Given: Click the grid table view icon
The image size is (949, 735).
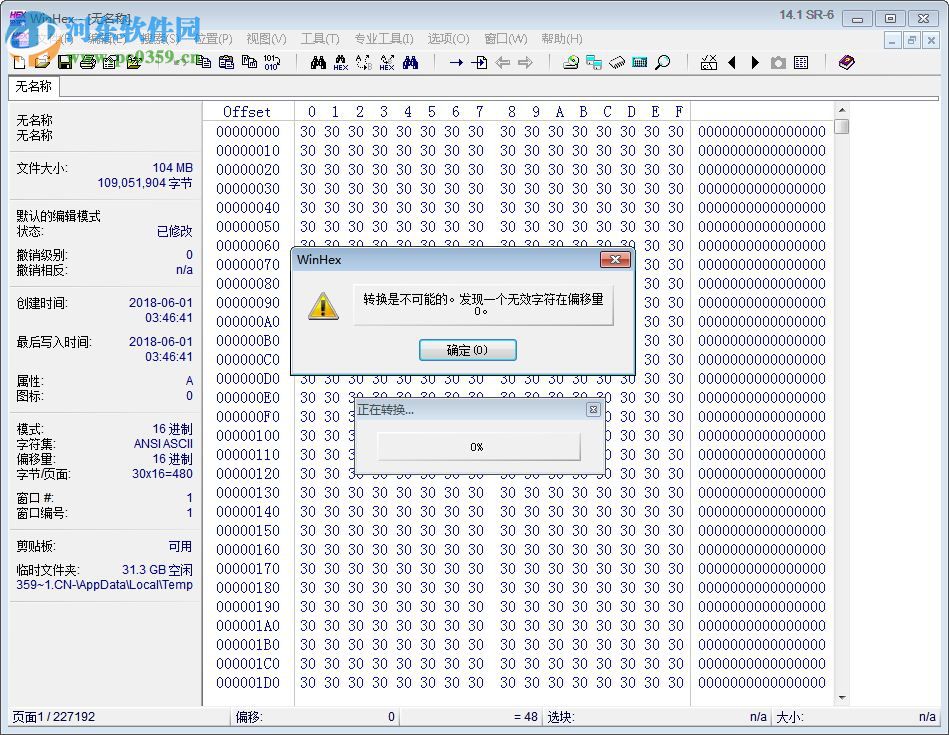Looking at the screenshot, I should (x=801, y=62).
